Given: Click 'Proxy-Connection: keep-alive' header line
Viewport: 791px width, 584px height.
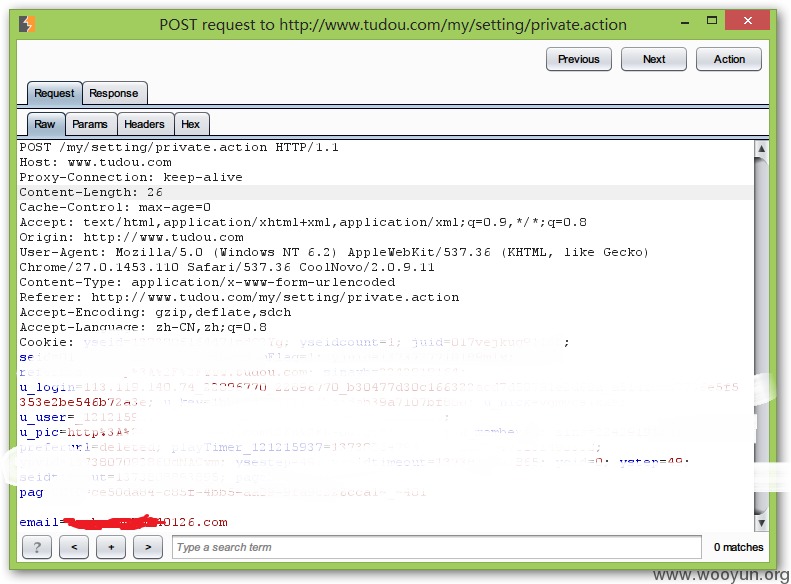Looking at the screenshot, I should (x=131, y=178).
